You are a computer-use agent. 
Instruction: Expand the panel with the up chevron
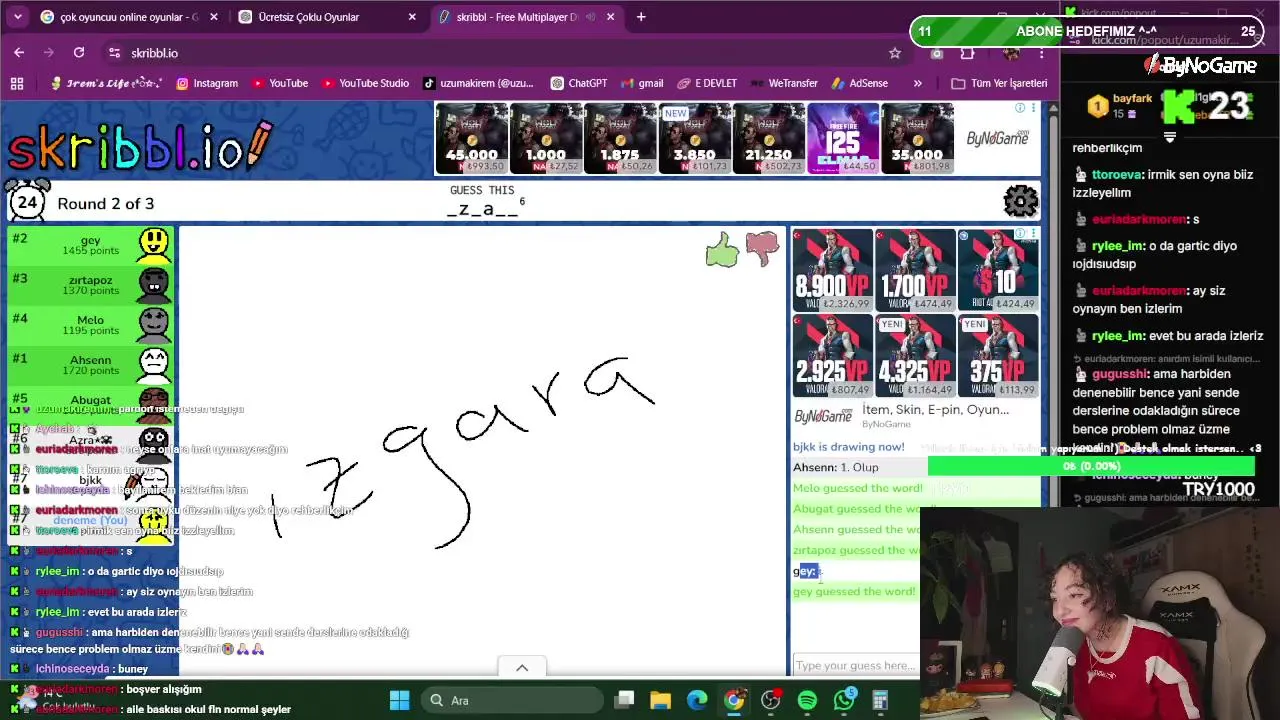click(x=521, y=668)
